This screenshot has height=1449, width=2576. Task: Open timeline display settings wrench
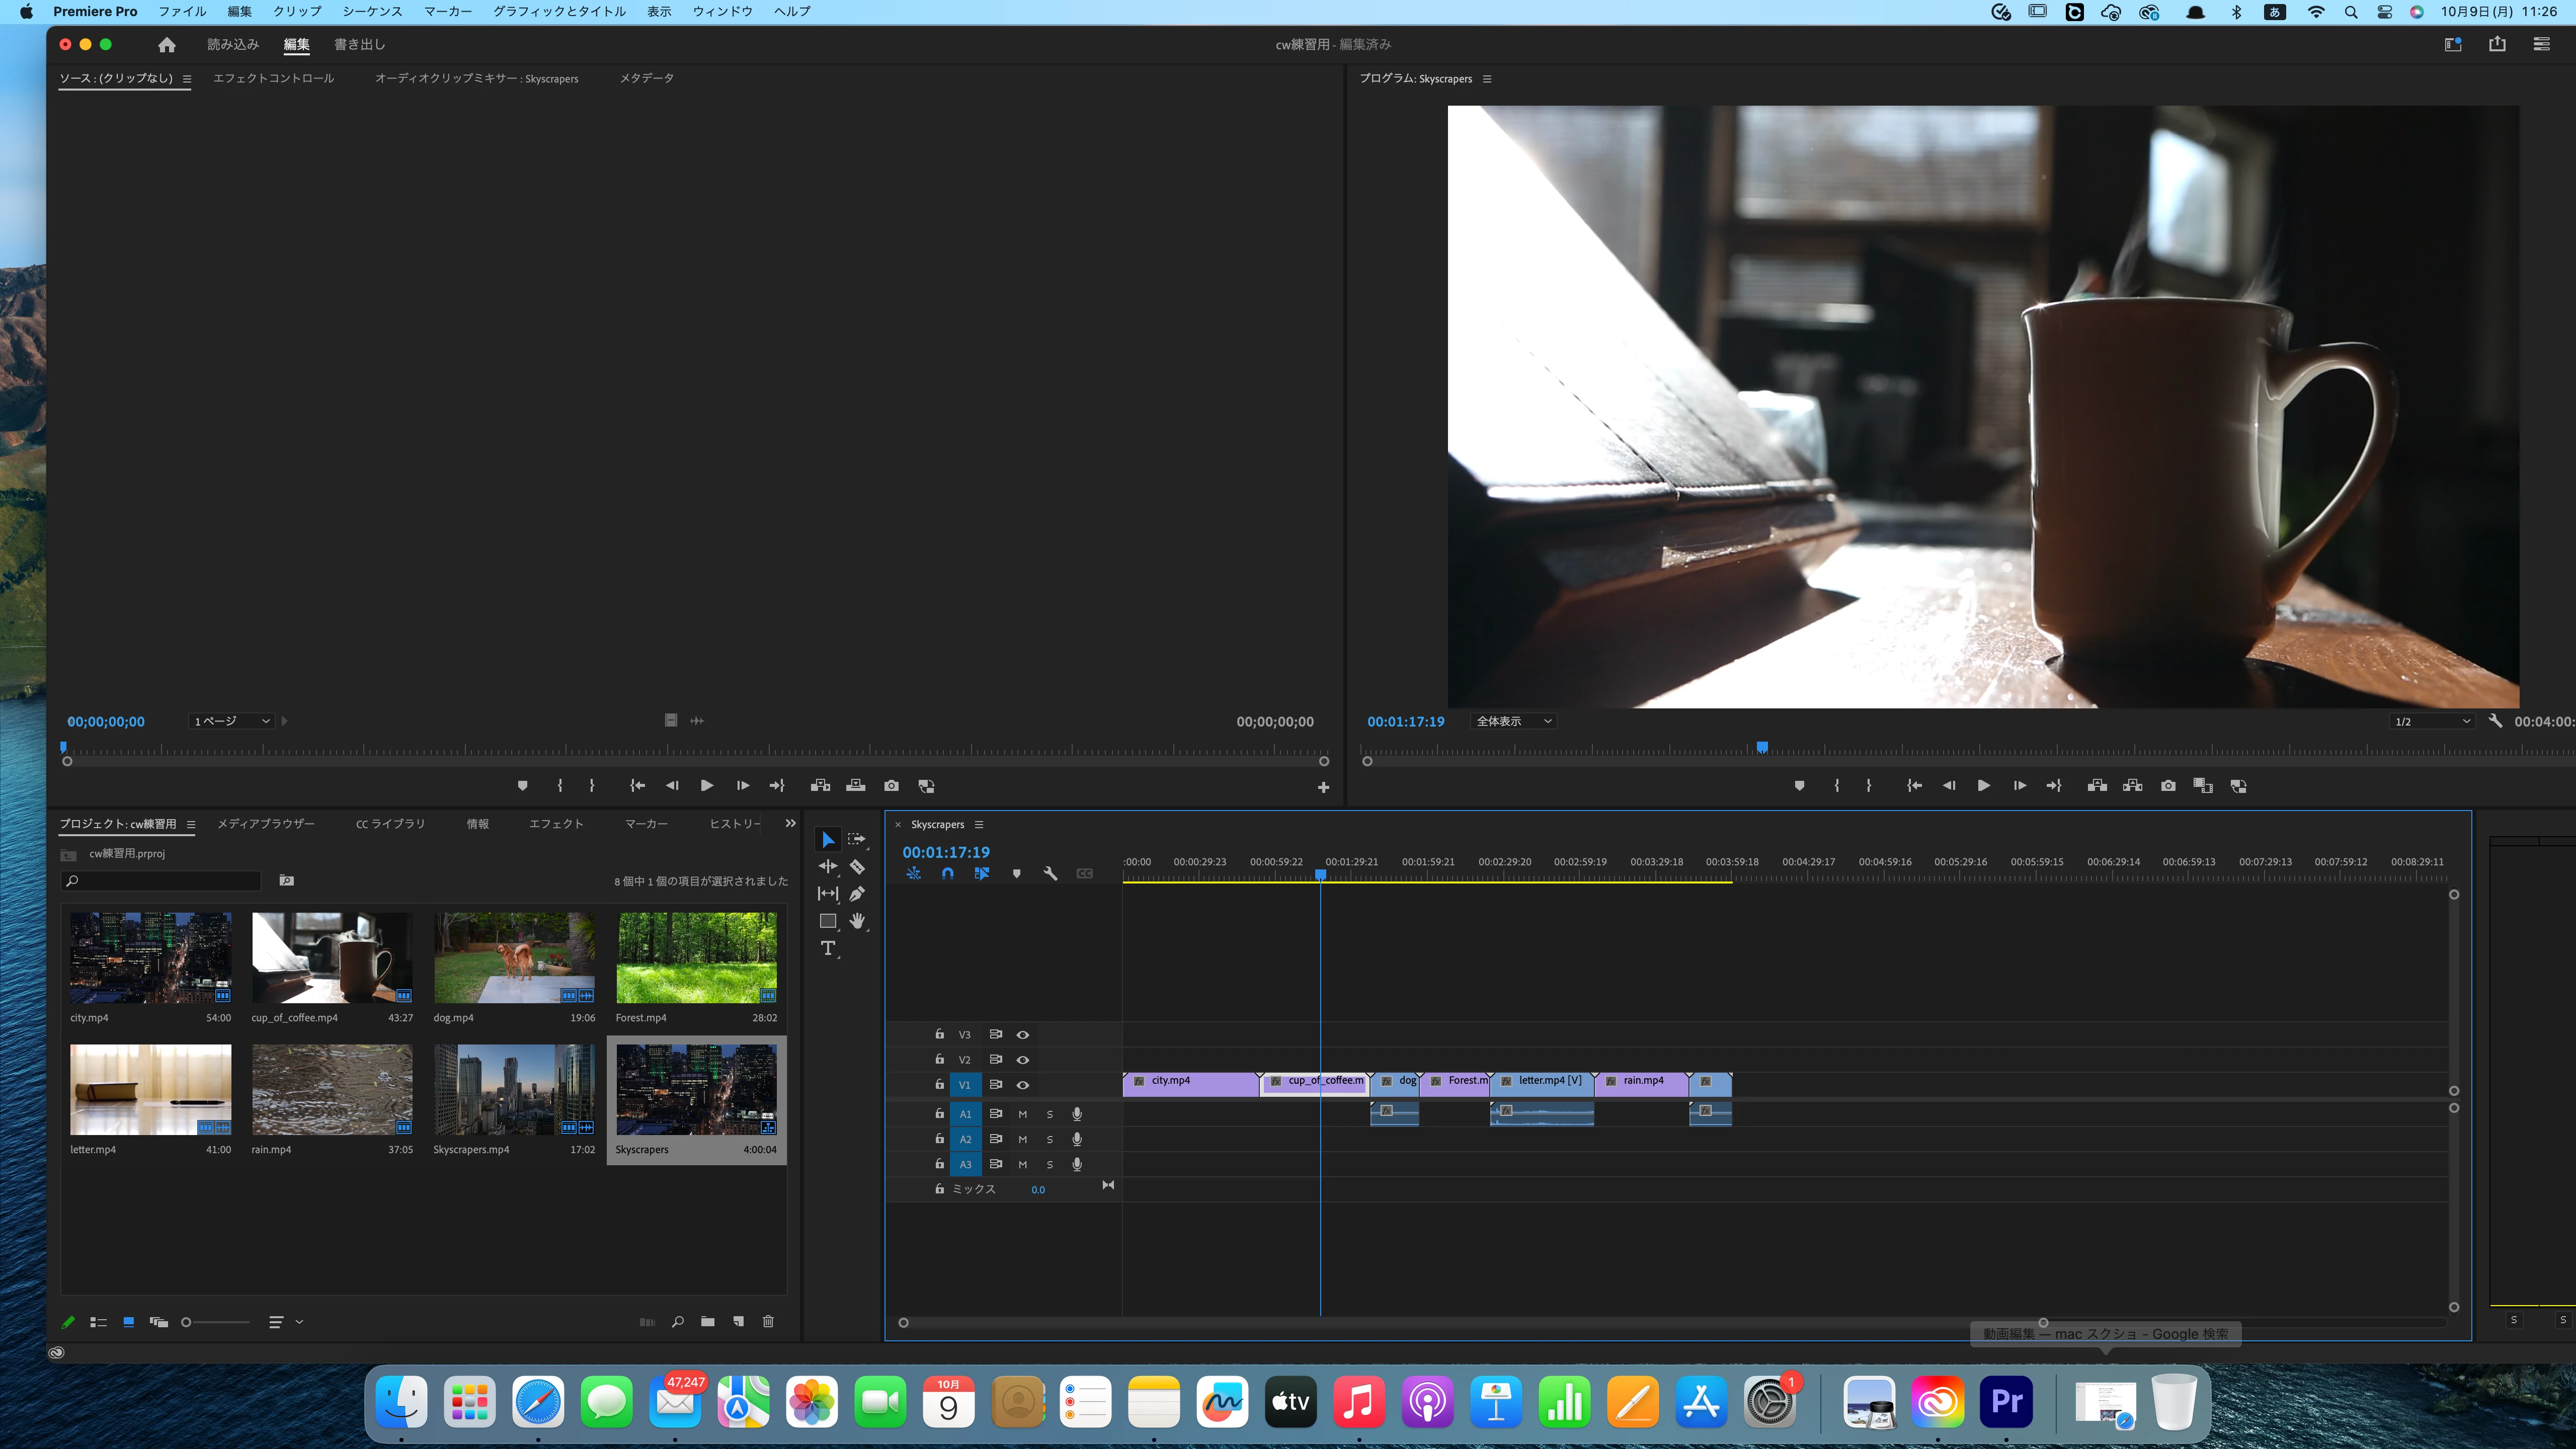click(x=1050, y=874)
